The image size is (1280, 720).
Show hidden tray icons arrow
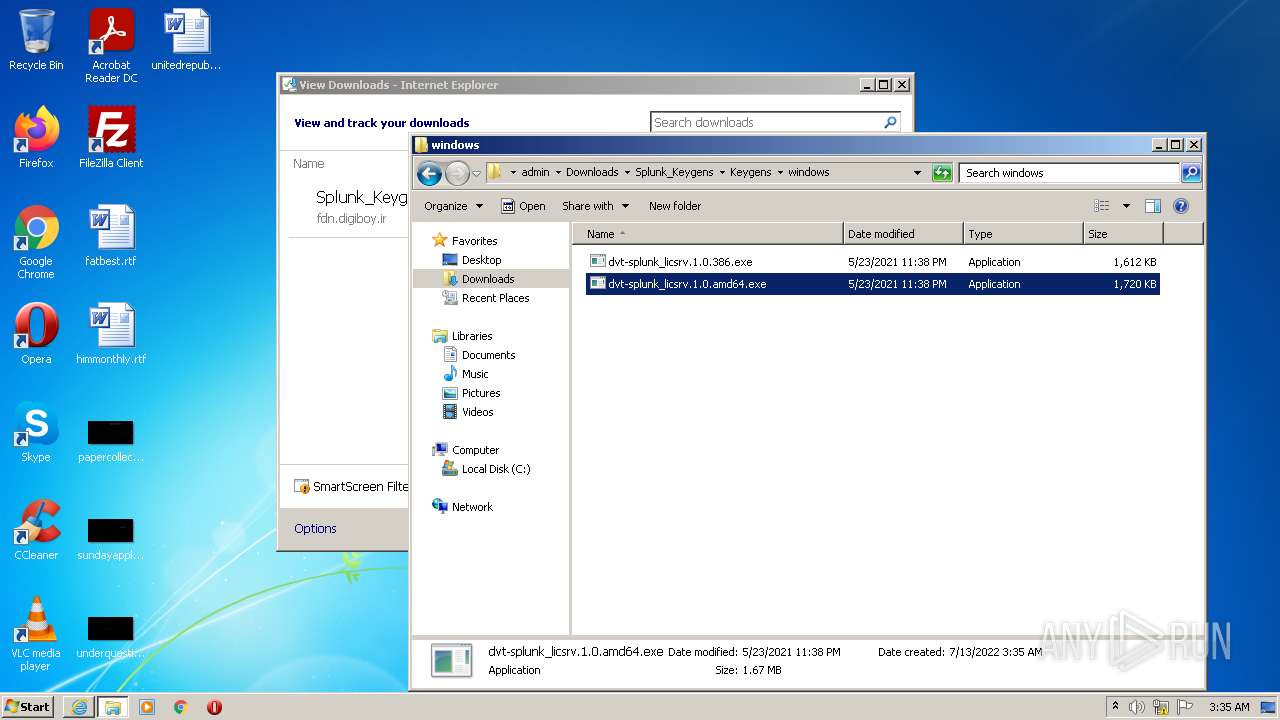(x=1115, y=706)
